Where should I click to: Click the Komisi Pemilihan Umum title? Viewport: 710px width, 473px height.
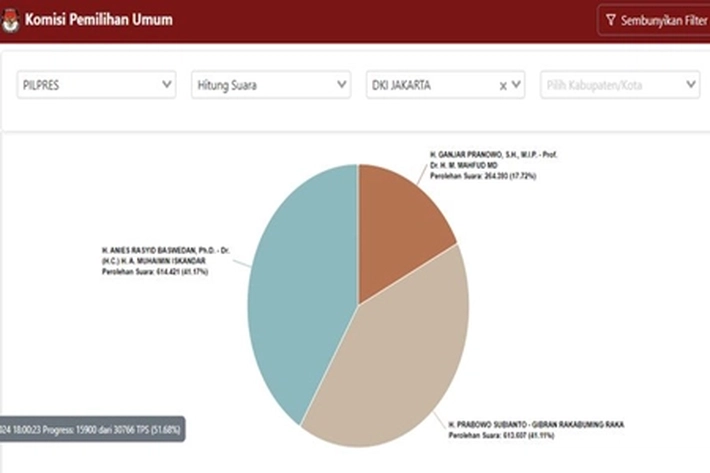click(99, 19)
